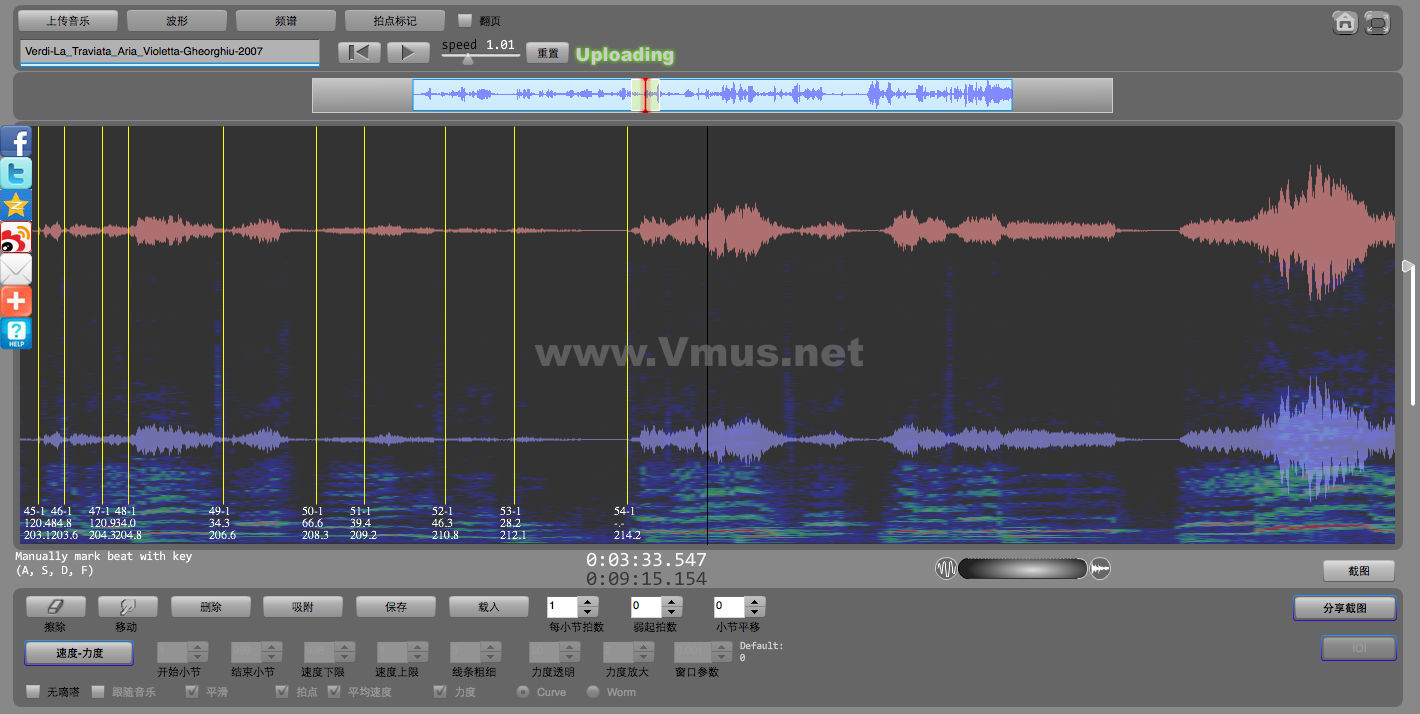Image resolution: width=1420 pixels, height=714 pixels.
Task: Toggle the 拍点 checkbox
Action: pyautogui.click(x=283, y=692)
